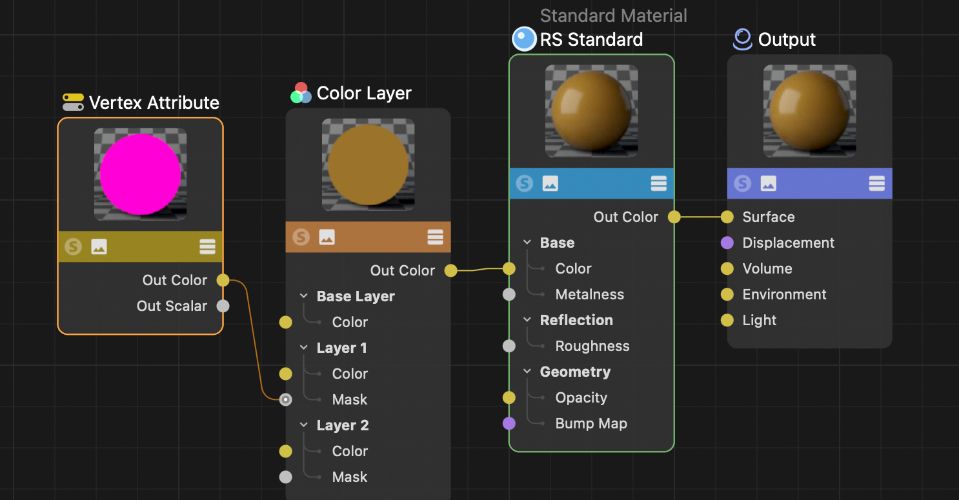Click the Vertex Attribute node title

(154, 103)
